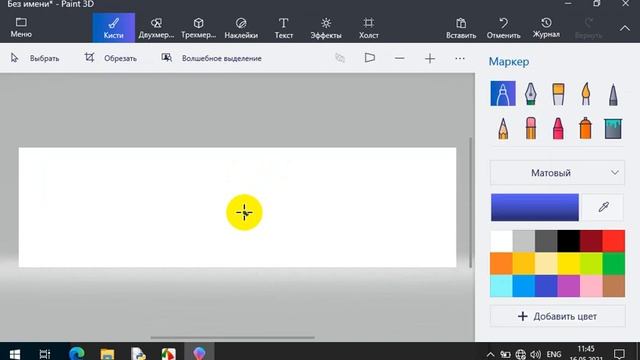The width and height of the screenshot is (640, 360).
Task: Open the Журнал history panel
Action: (546, 28)
